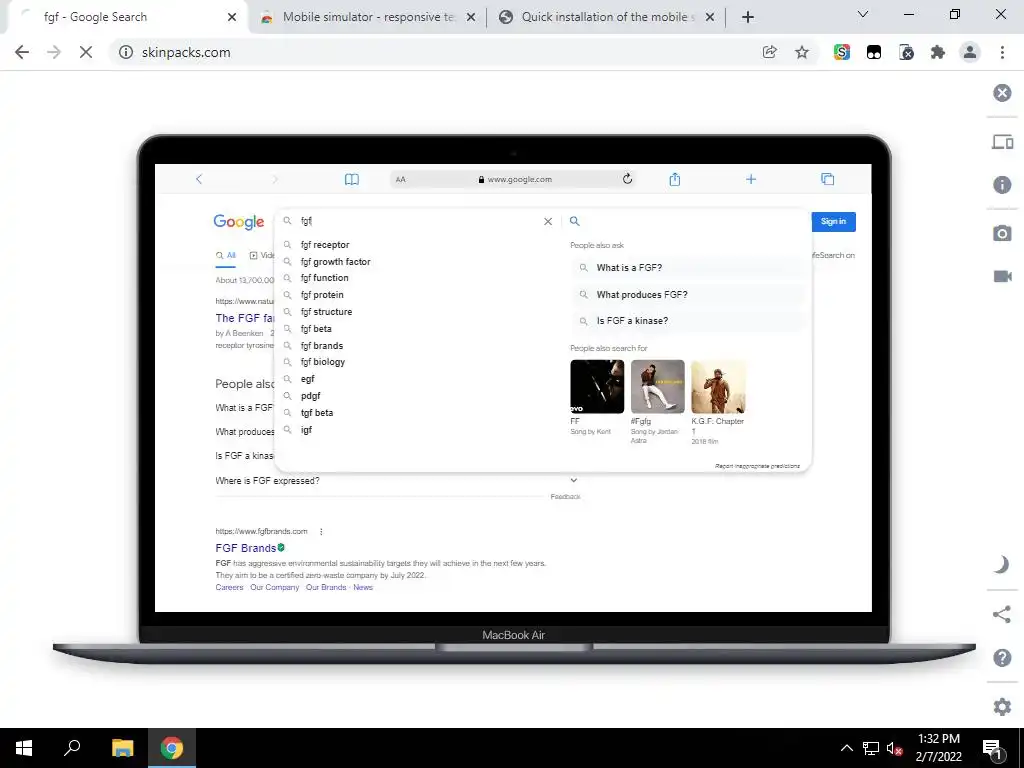Close the mobile simulator panel
This screenshot has width=1024, height=768.
point(1002,93)
